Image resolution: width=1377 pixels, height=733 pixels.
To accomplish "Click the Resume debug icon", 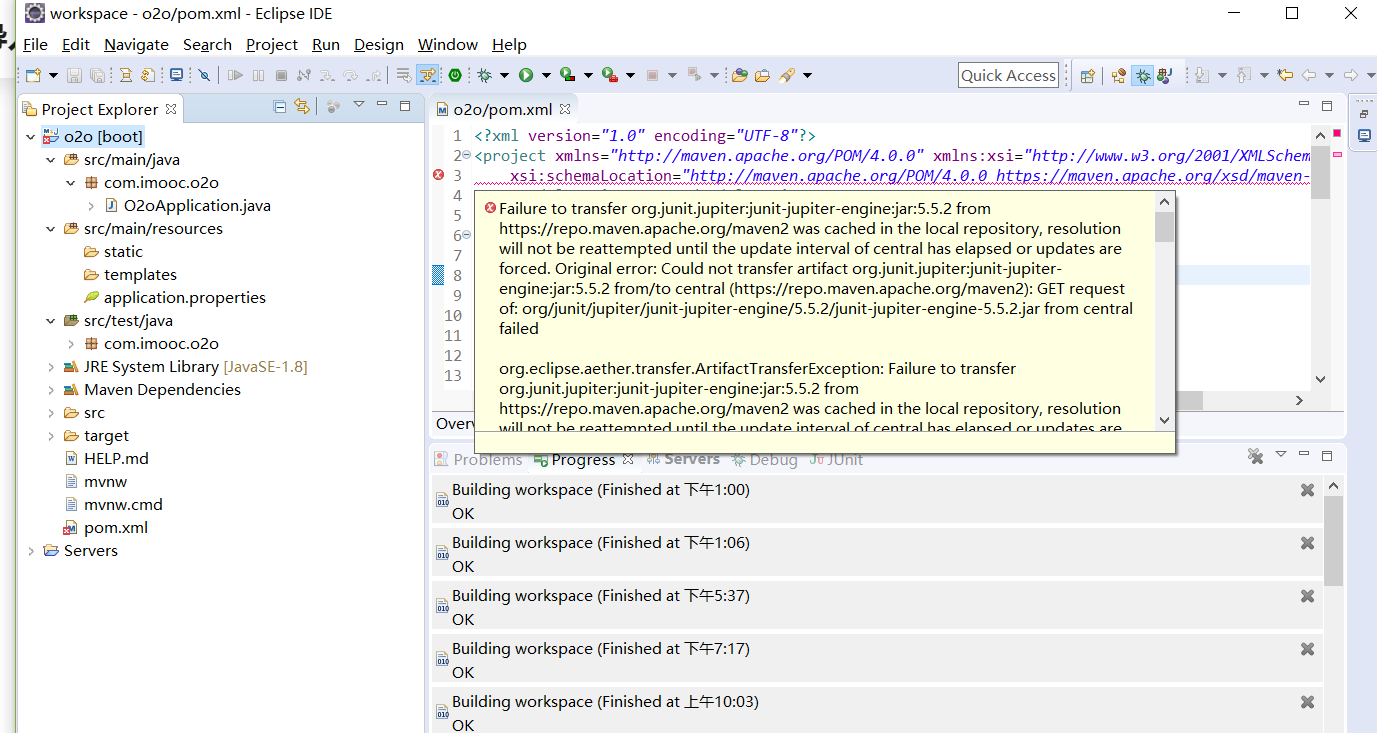I will [x=235, y=75].
